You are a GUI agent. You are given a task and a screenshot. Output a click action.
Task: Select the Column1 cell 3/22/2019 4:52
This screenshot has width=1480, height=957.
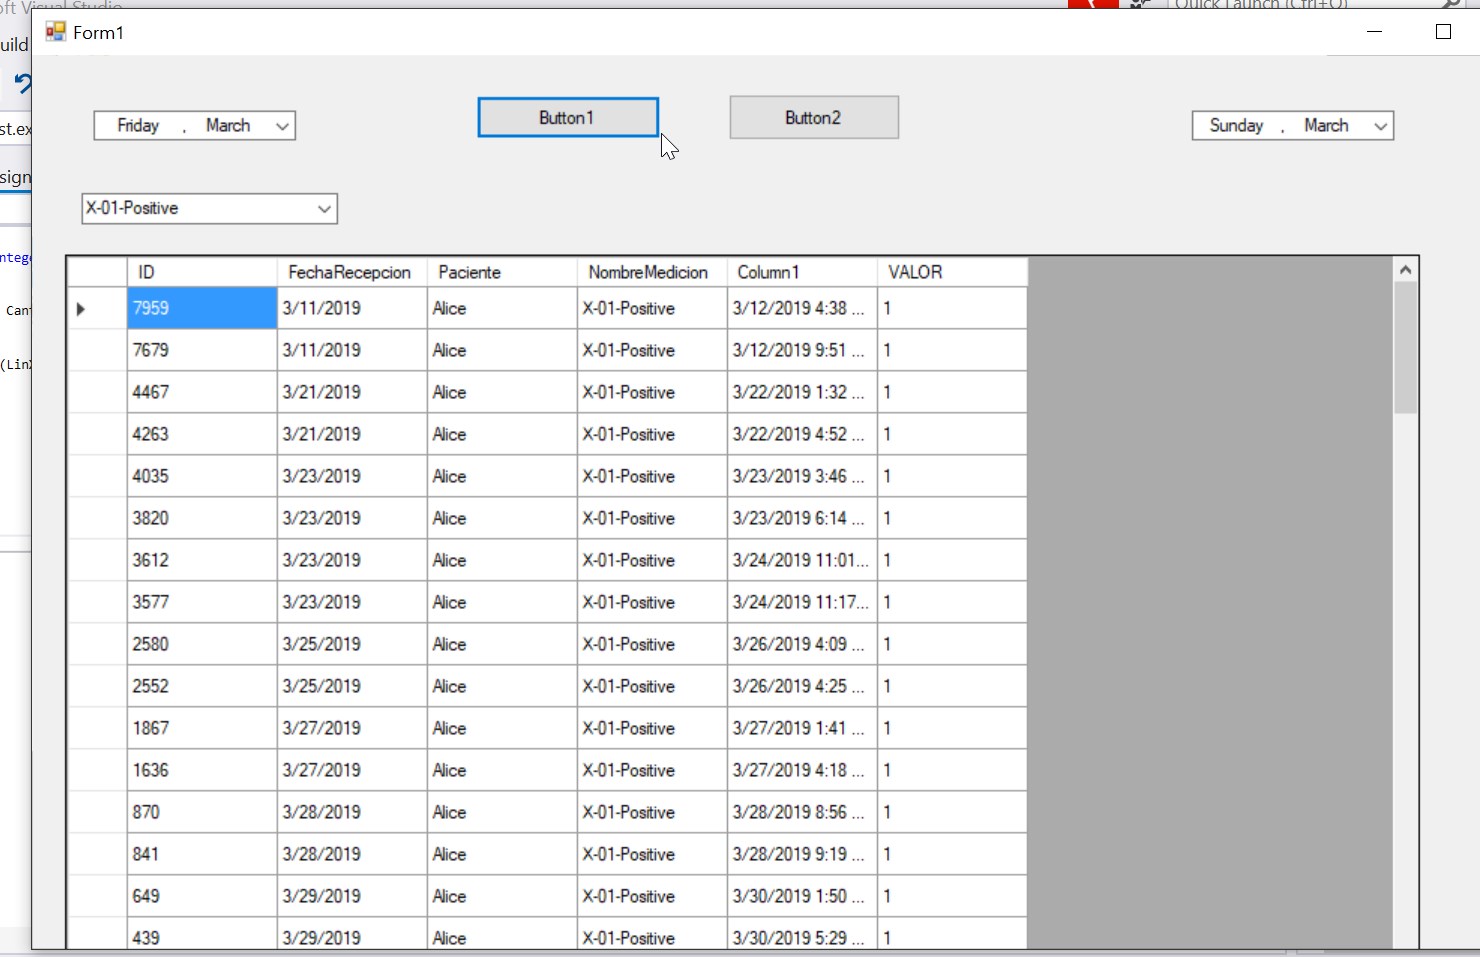point(802,434)
